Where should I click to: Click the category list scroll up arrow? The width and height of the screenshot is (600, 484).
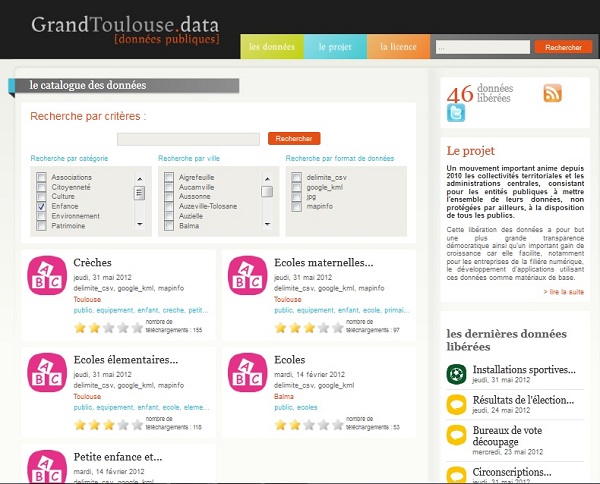point(140,179)
